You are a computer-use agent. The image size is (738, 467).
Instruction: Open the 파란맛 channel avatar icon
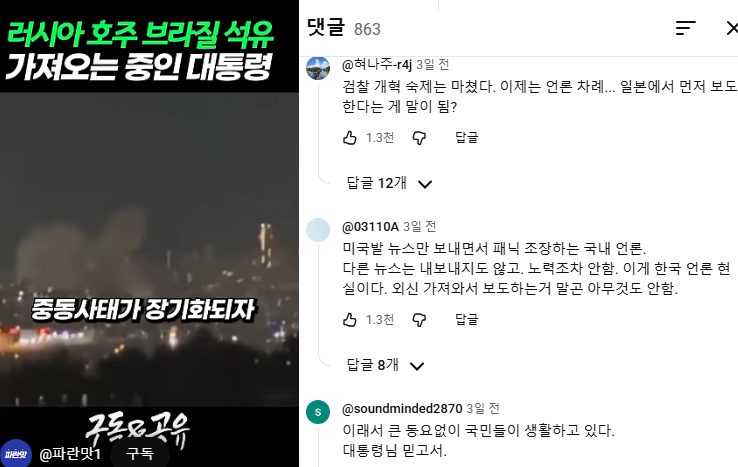click(16, 453)
